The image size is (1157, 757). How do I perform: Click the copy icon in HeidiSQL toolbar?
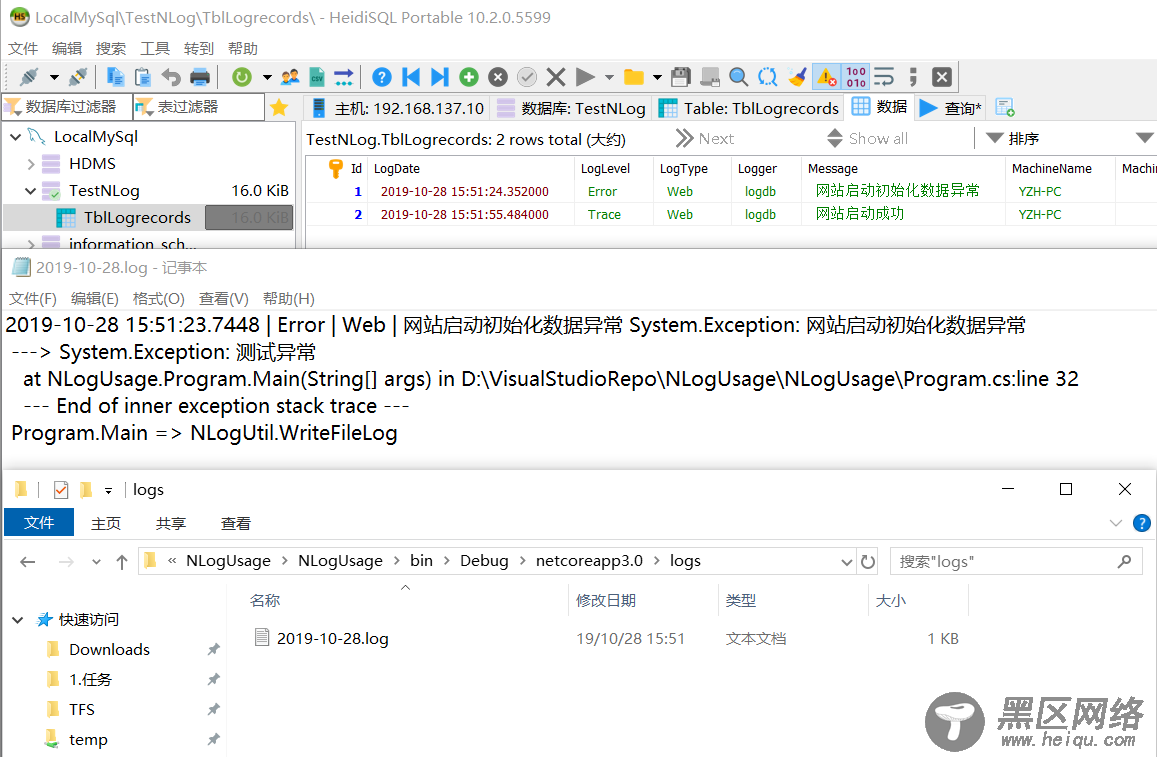tap(115, 77)
